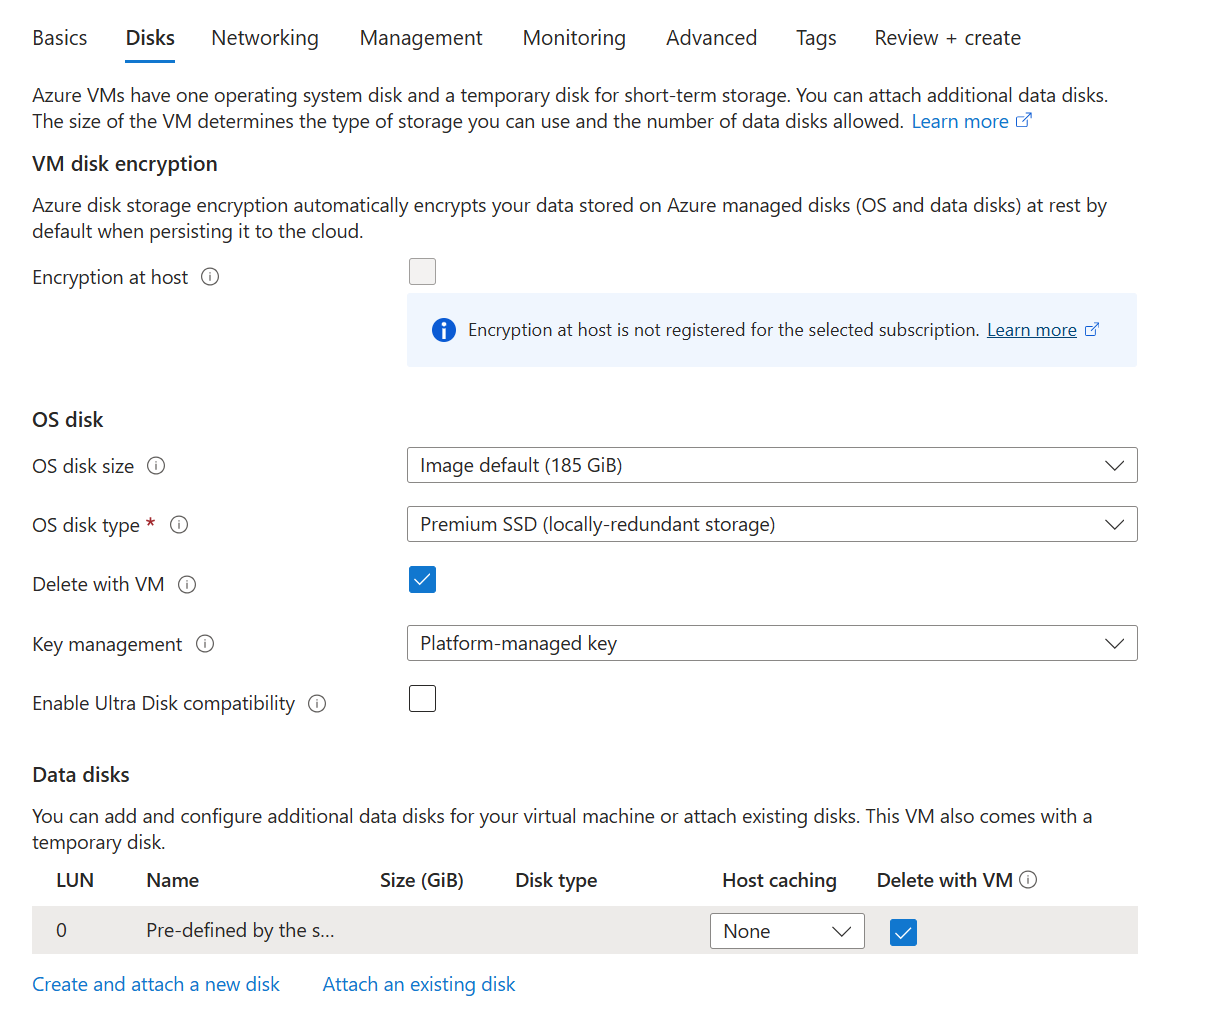This screenshot has height=1012, width=1212.
Task: Enable Encryption at host
Action: (422, 271)
